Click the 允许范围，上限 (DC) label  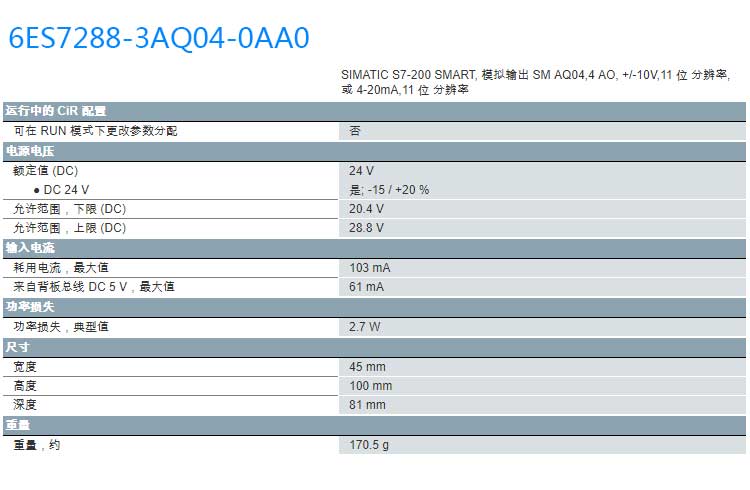coord(69,228)
